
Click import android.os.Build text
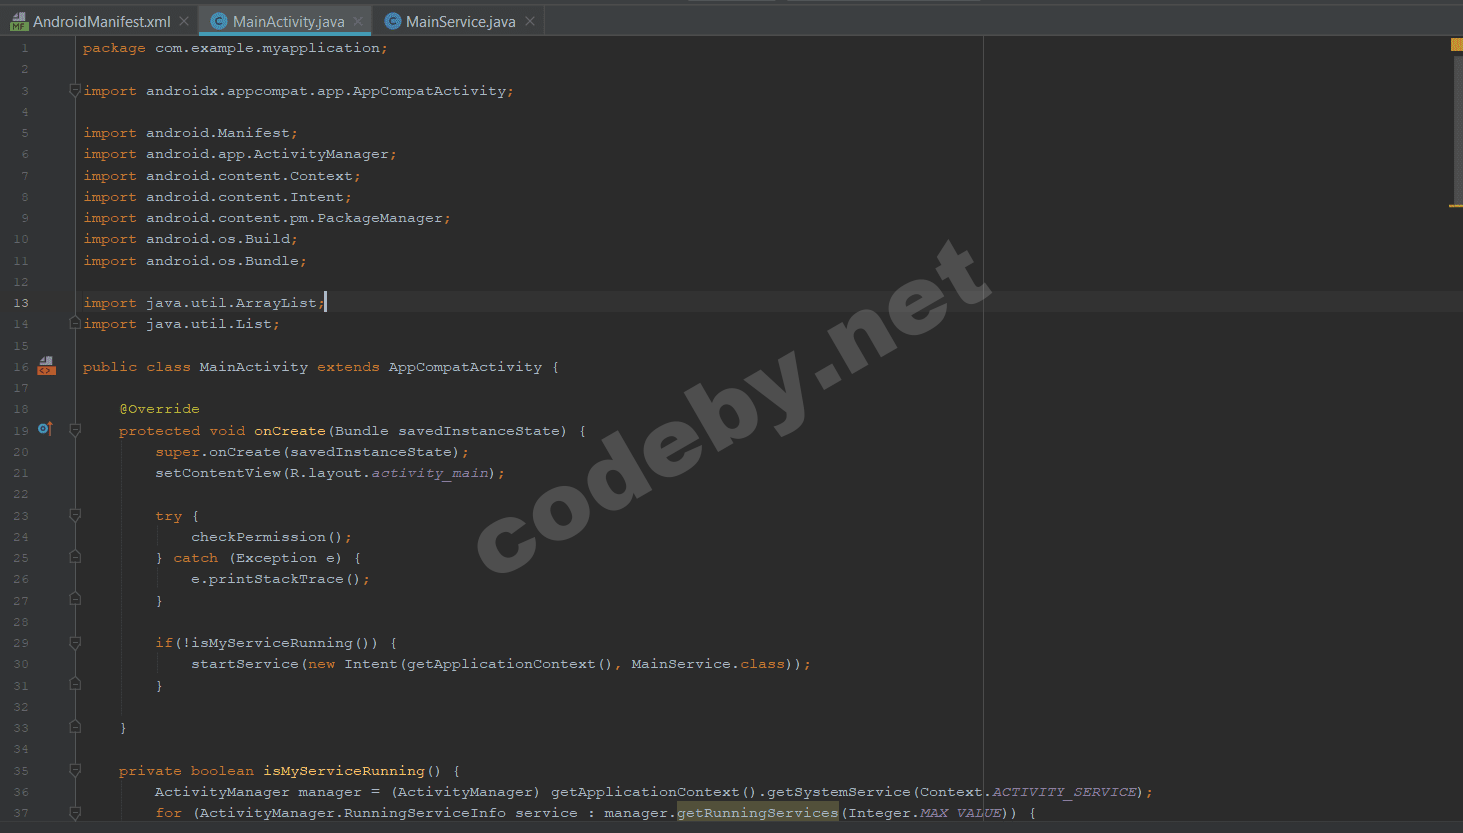pos(190,239)
